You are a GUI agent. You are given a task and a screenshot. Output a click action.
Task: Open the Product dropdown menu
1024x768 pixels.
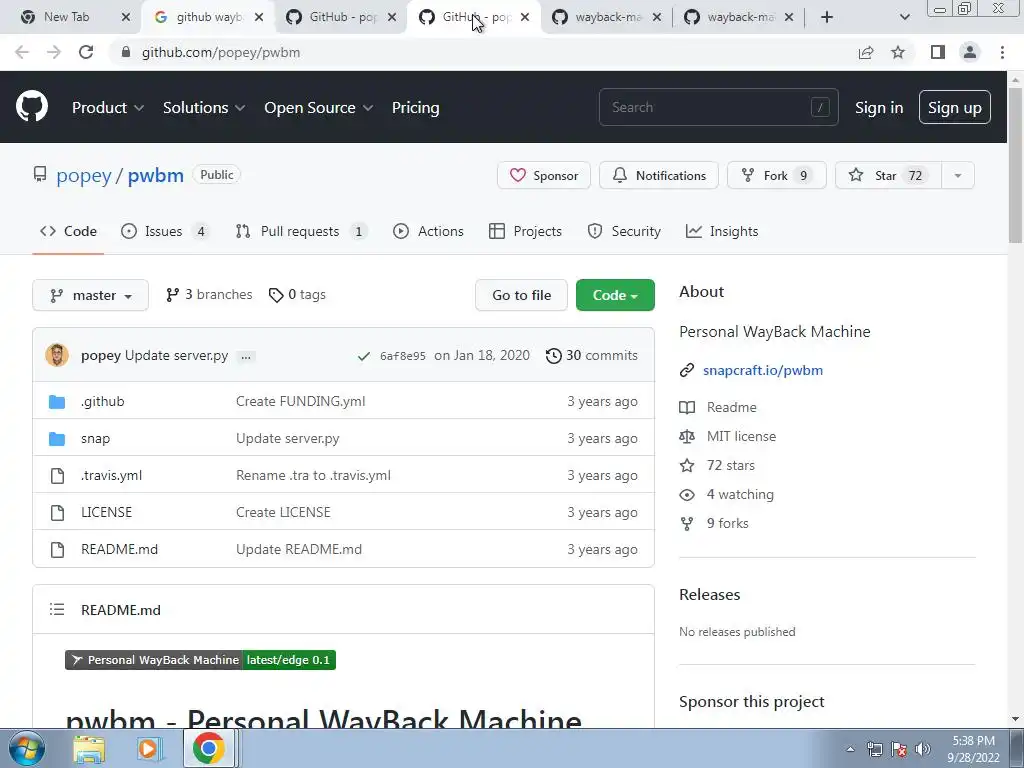tap(108, 108)
